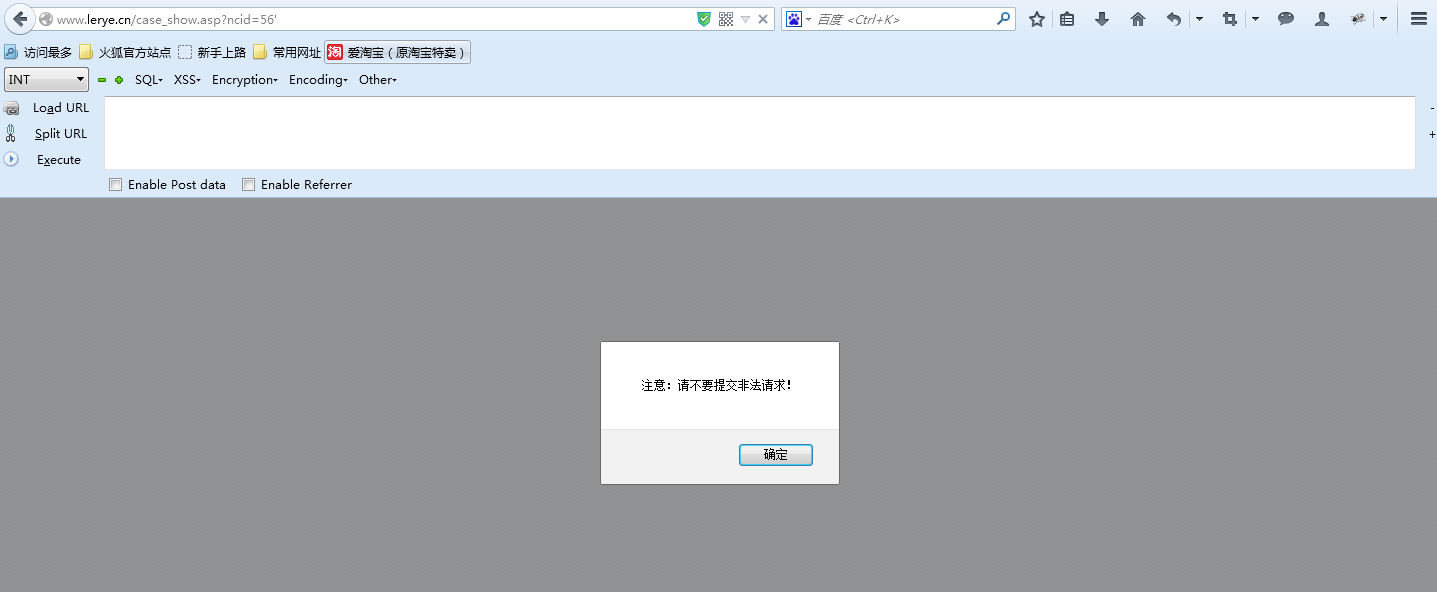Click the green plus increment icon
Image resolution: width=1437 pixels, height=592 pixels.
click(x=119, y=80)
